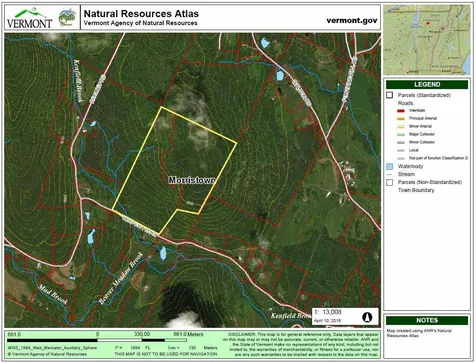The width and height of the screenshot is (476, 363).
Task: Select the Interstate red road swatch
Action: 401,111
